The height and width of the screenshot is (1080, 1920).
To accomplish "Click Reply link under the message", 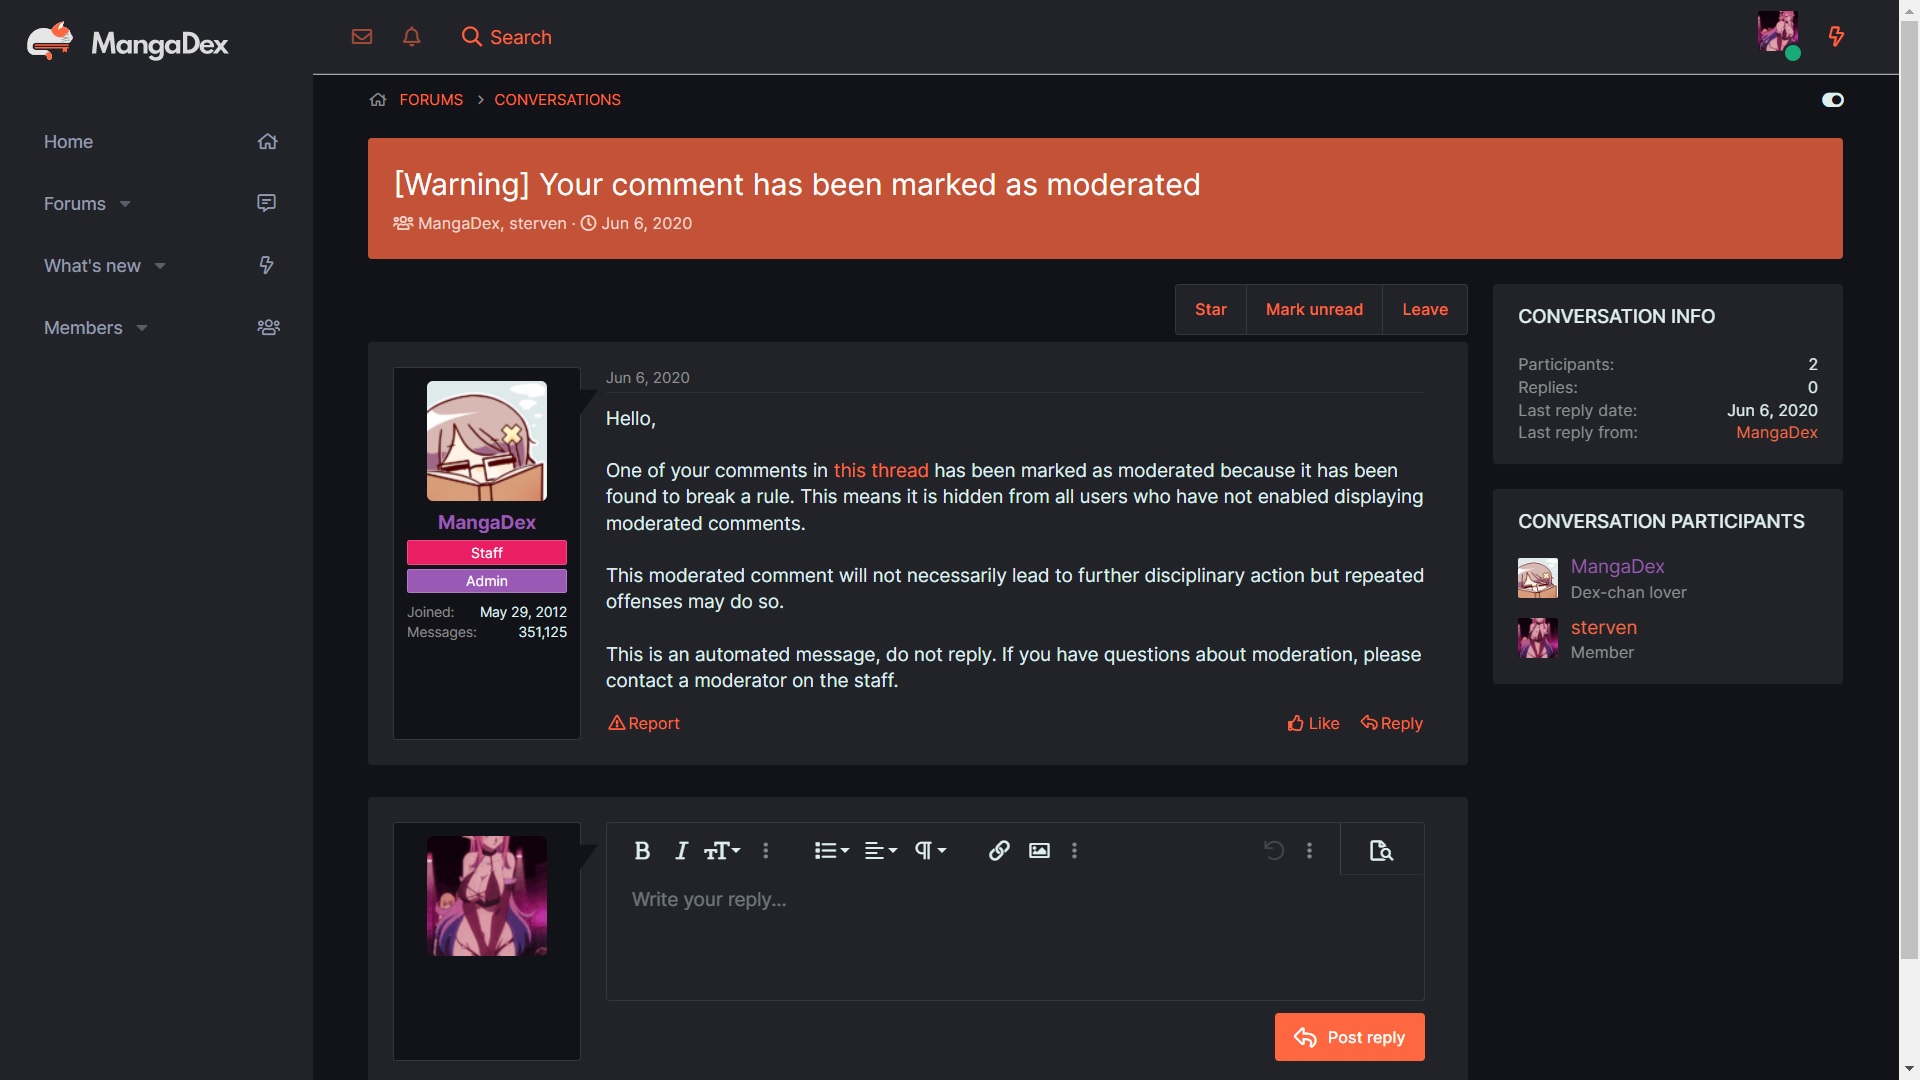I will tap(1391, 723).
